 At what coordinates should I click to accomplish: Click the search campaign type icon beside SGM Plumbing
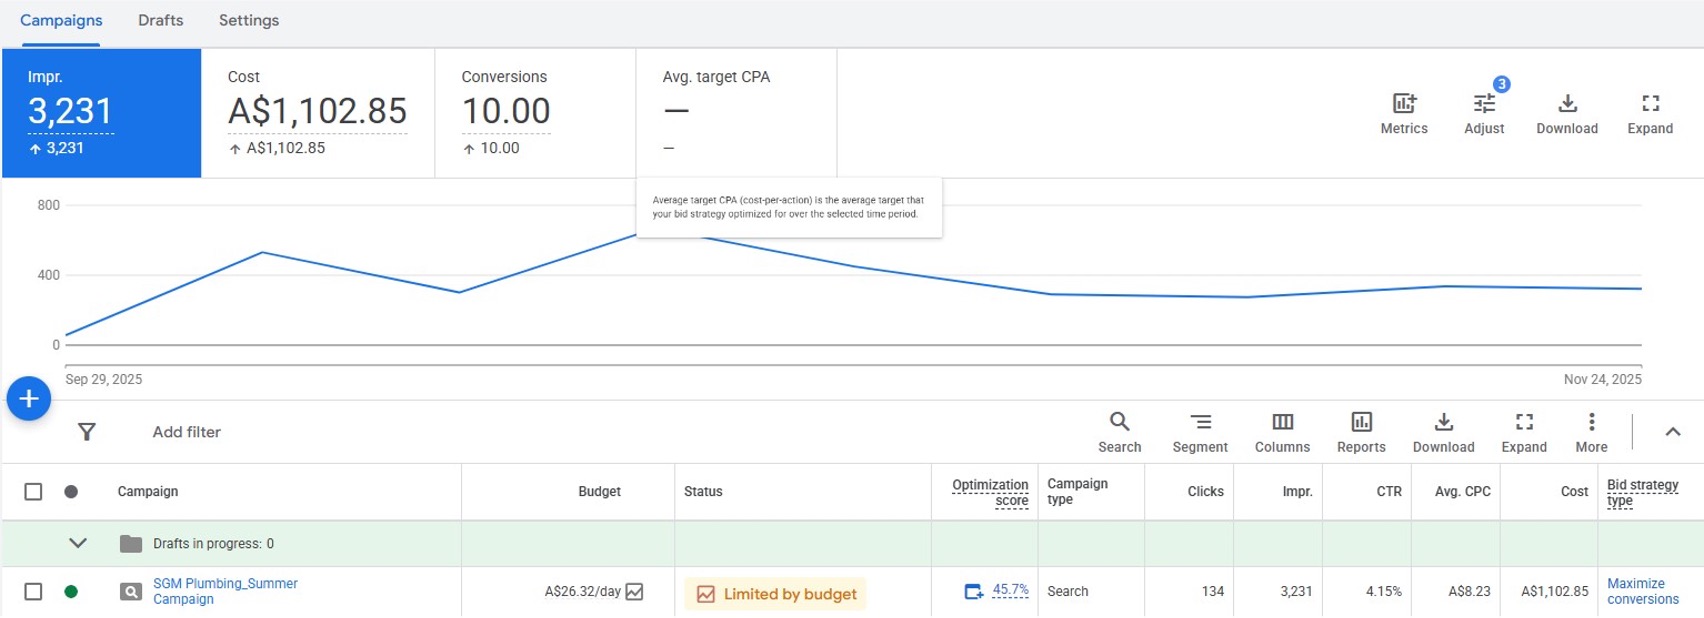(x=131, y=592)
